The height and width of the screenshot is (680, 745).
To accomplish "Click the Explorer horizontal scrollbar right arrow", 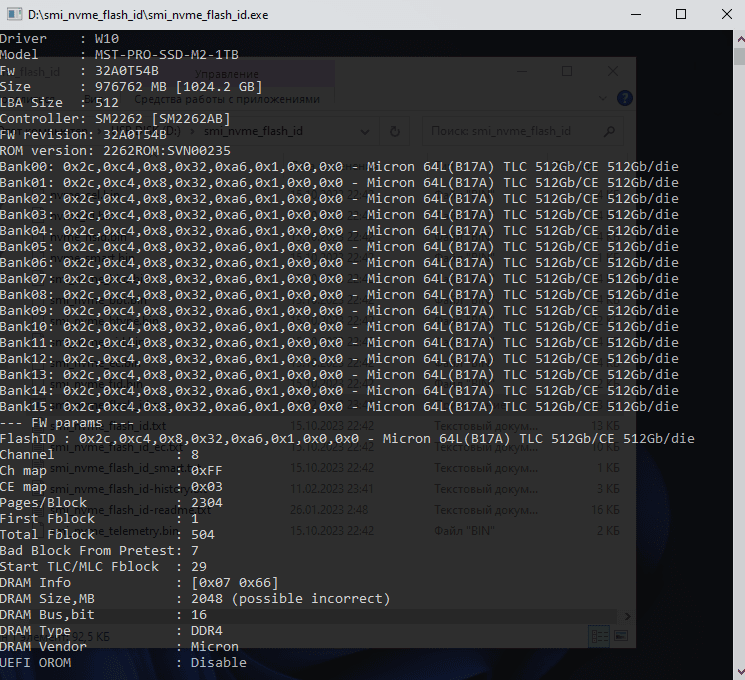I will [628, 616].
